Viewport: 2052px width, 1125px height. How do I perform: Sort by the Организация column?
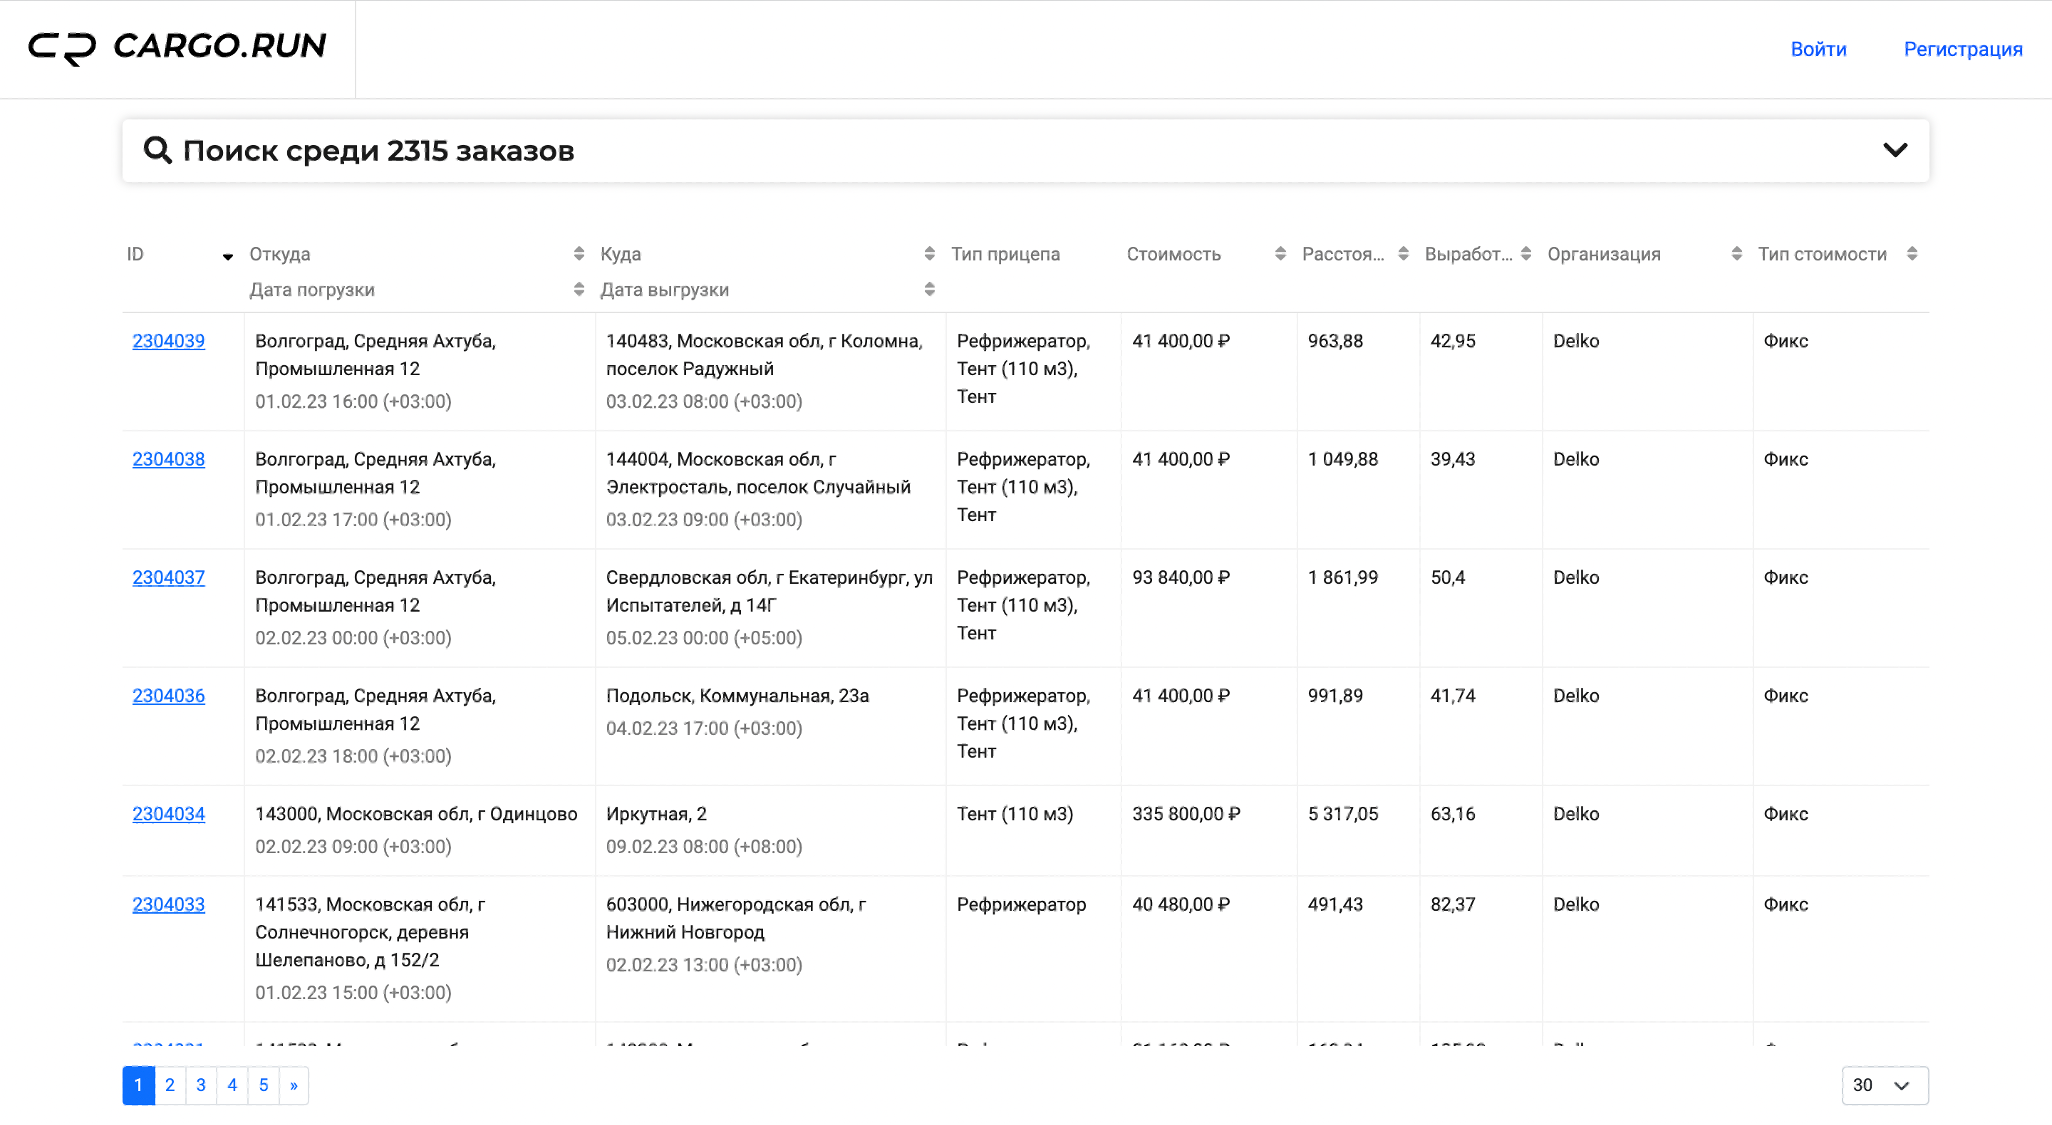1737,254
